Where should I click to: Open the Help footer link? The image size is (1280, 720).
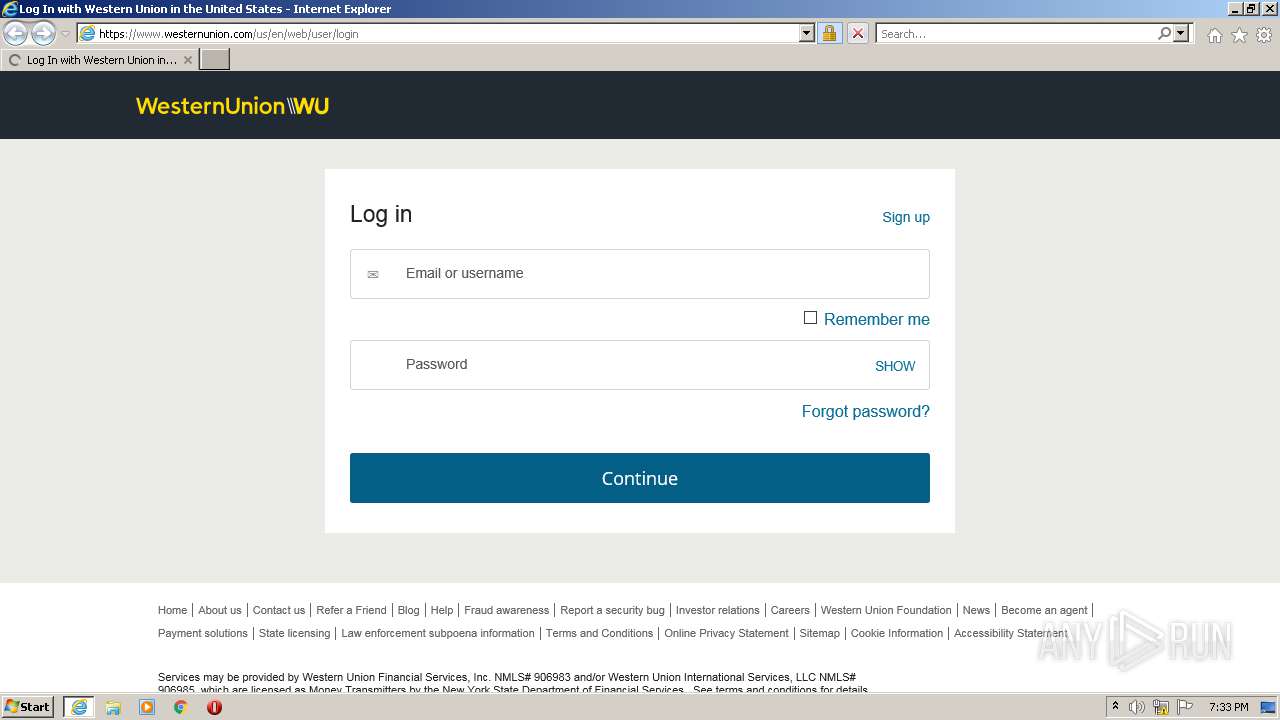[442, 610]
